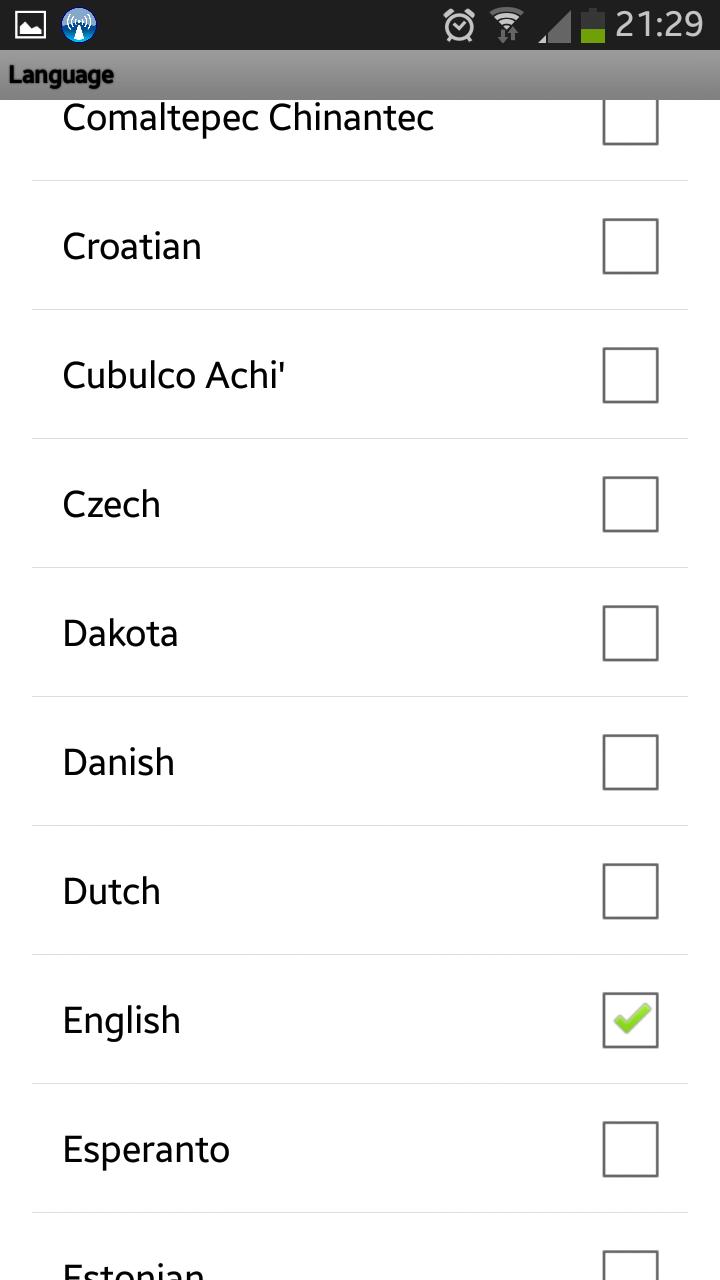Tap the gallery picture icon in status bar
The image size is (720, 1280).
click(30, 25)
